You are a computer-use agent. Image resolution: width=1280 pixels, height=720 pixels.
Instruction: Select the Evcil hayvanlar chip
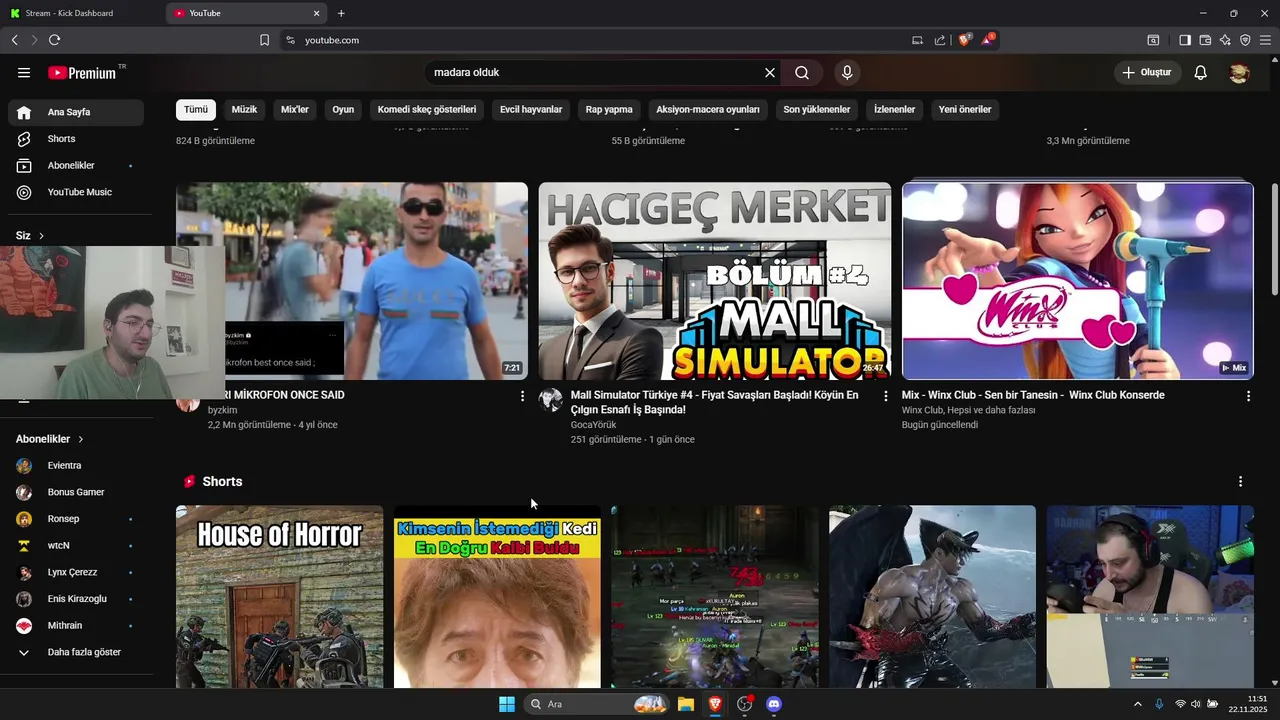pyautogui.click(x=531, y=109)
